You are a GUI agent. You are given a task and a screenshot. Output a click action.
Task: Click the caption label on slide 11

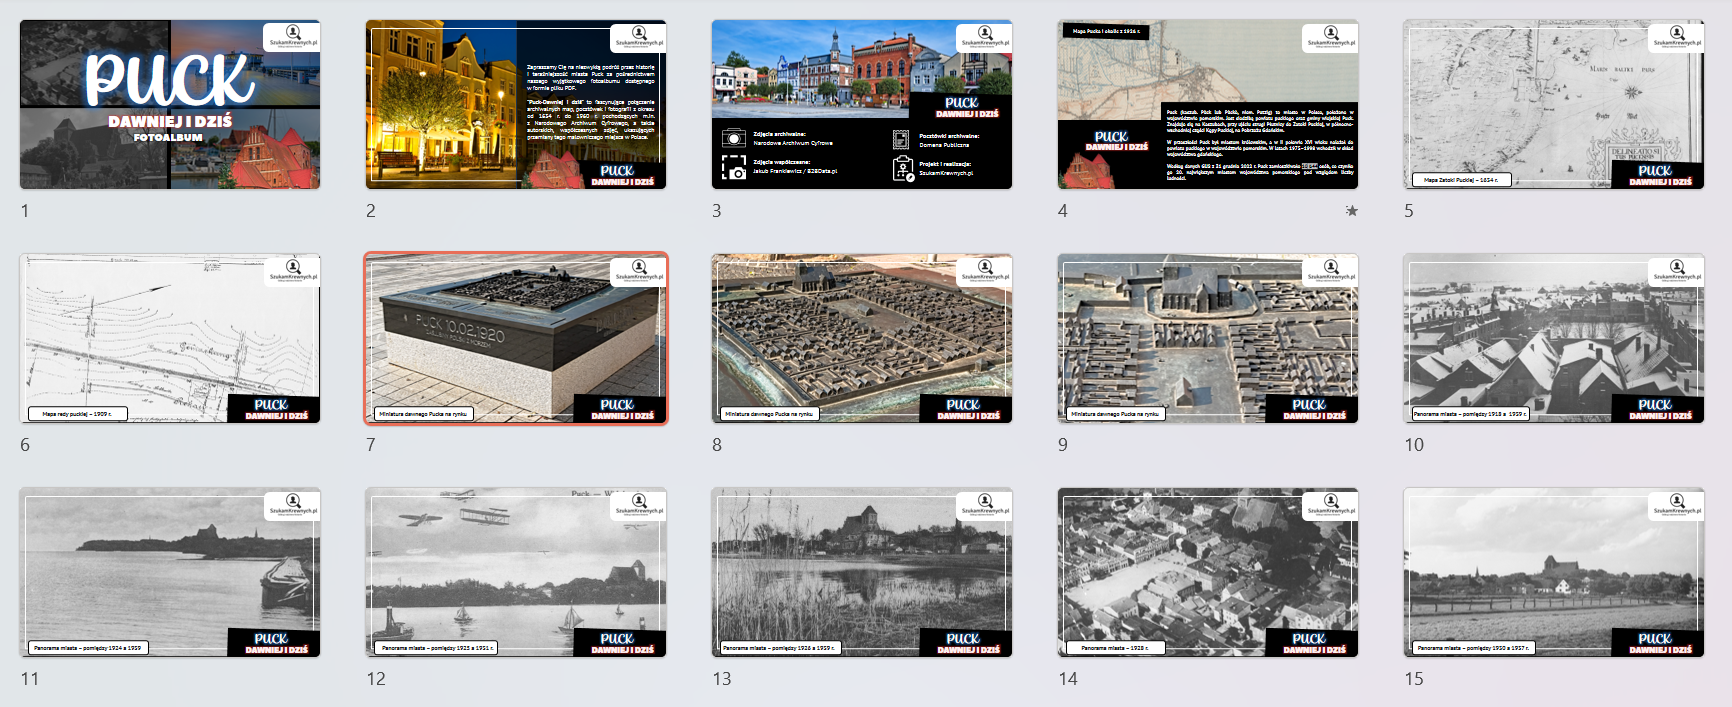(x=87, y=648)
